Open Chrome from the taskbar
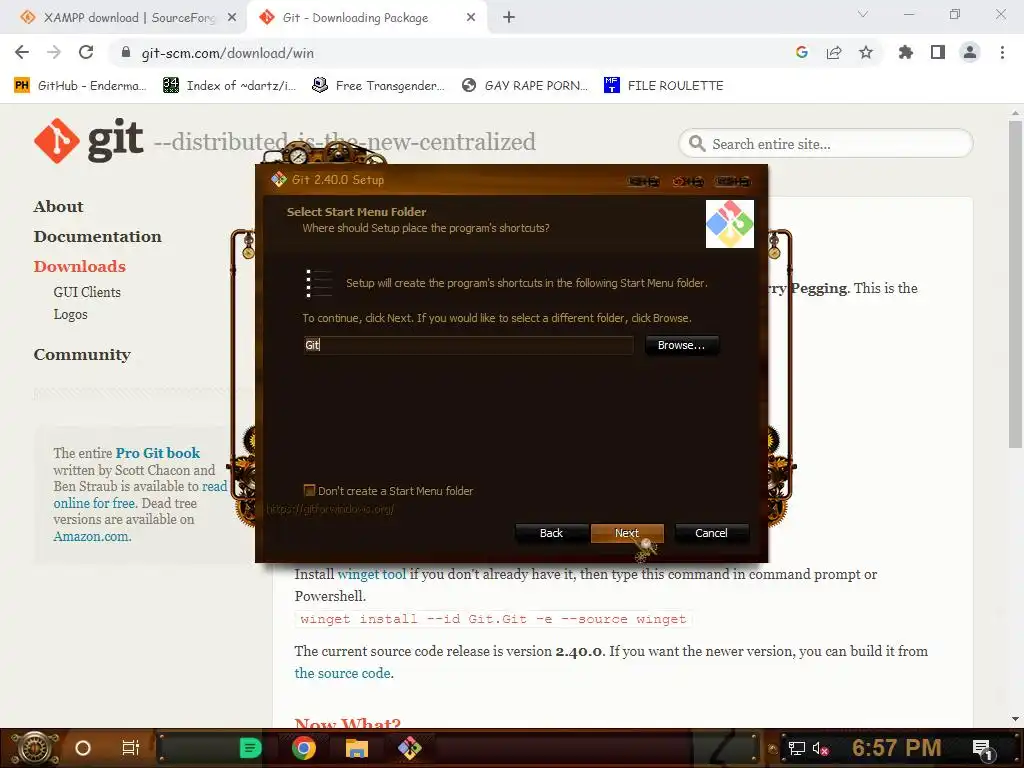Image resolution: width=1024 pixels, height=768 pixels. tap(304, 748)
